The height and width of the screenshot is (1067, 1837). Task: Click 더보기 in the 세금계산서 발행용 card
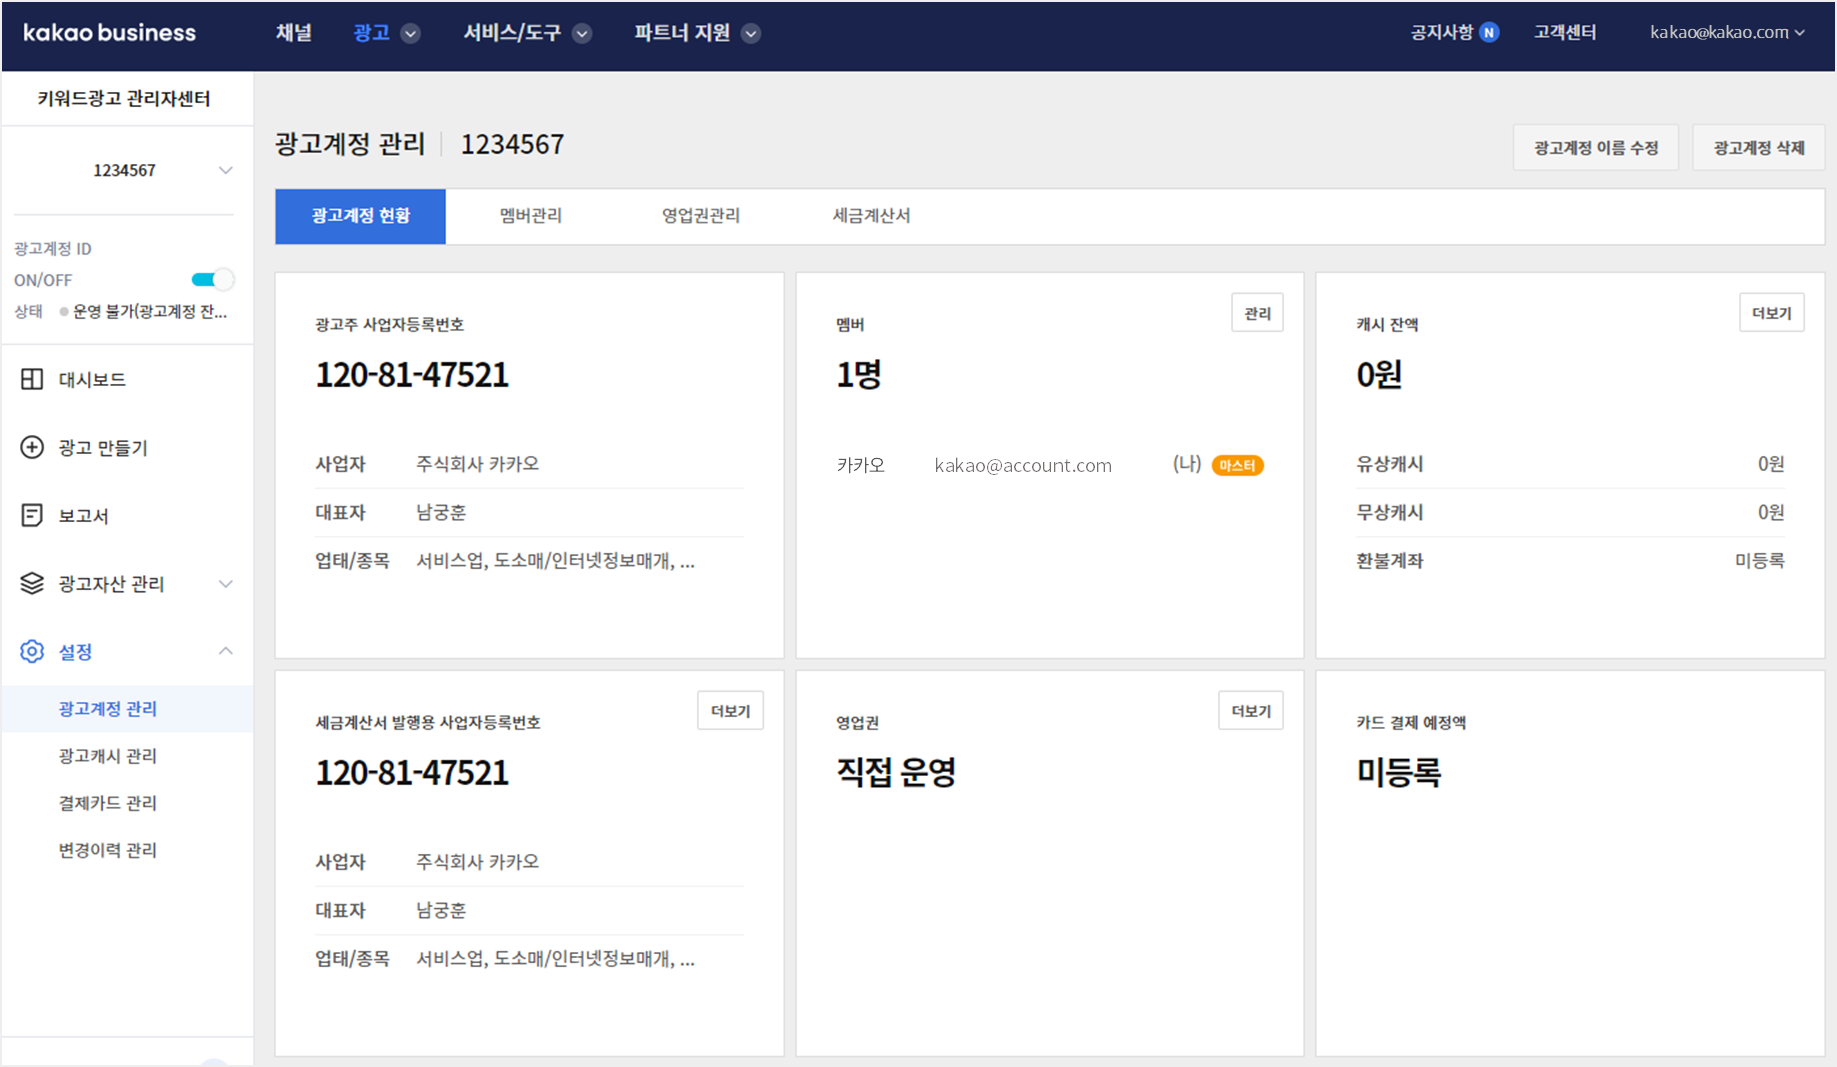pos(730,711)
